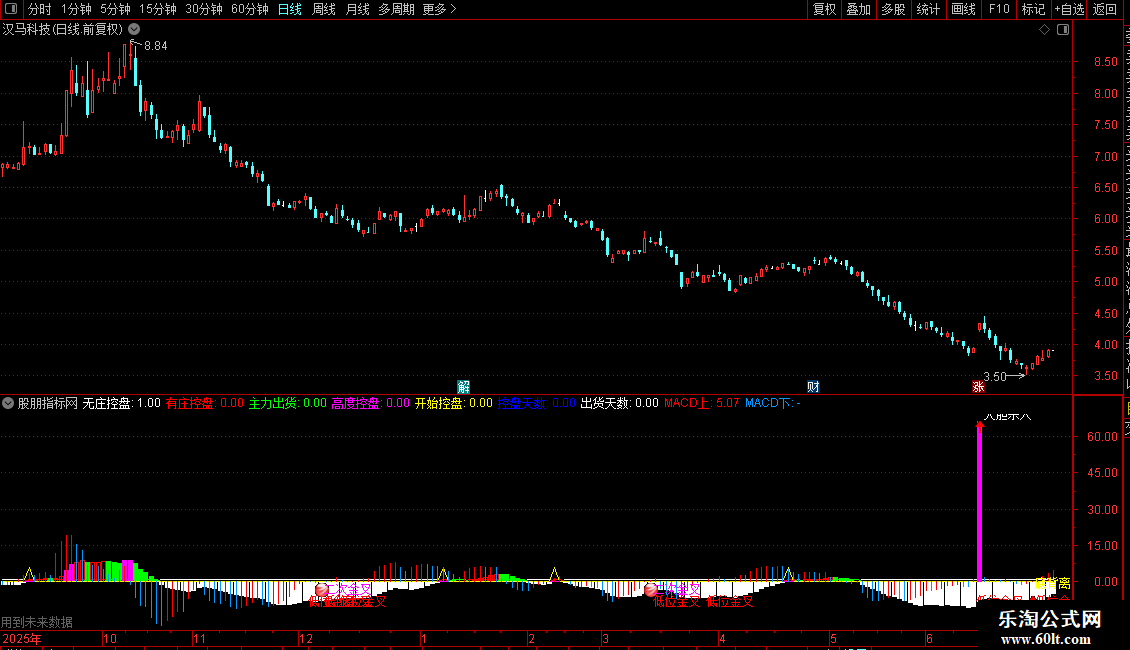Click the 解 event marker icon
This screenshot has height=650, width=1130.
click(x=463, y=387)
